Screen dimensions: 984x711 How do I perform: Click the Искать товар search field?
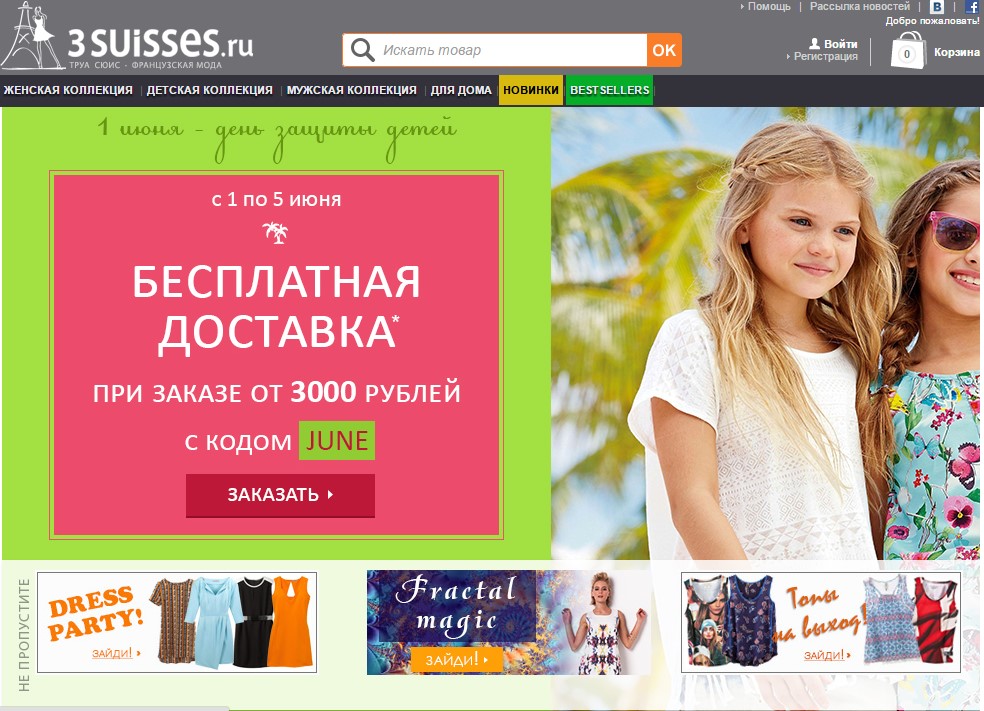point(511,50)
